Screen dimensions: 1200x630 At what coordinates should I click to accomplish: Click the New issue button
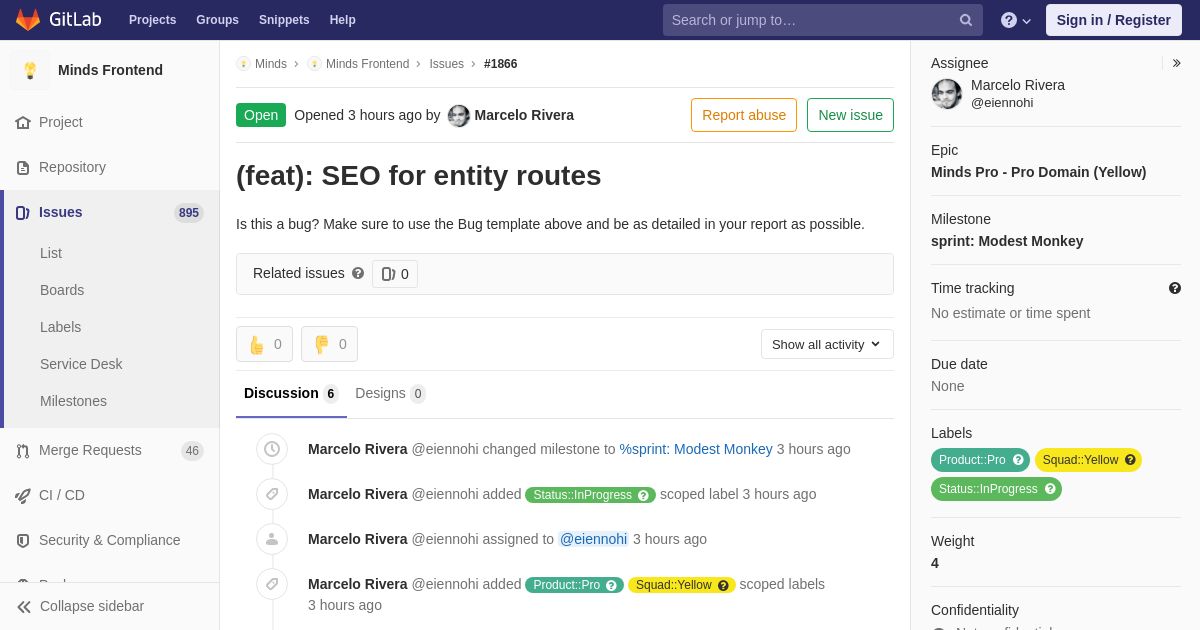(x=850, y=115)
